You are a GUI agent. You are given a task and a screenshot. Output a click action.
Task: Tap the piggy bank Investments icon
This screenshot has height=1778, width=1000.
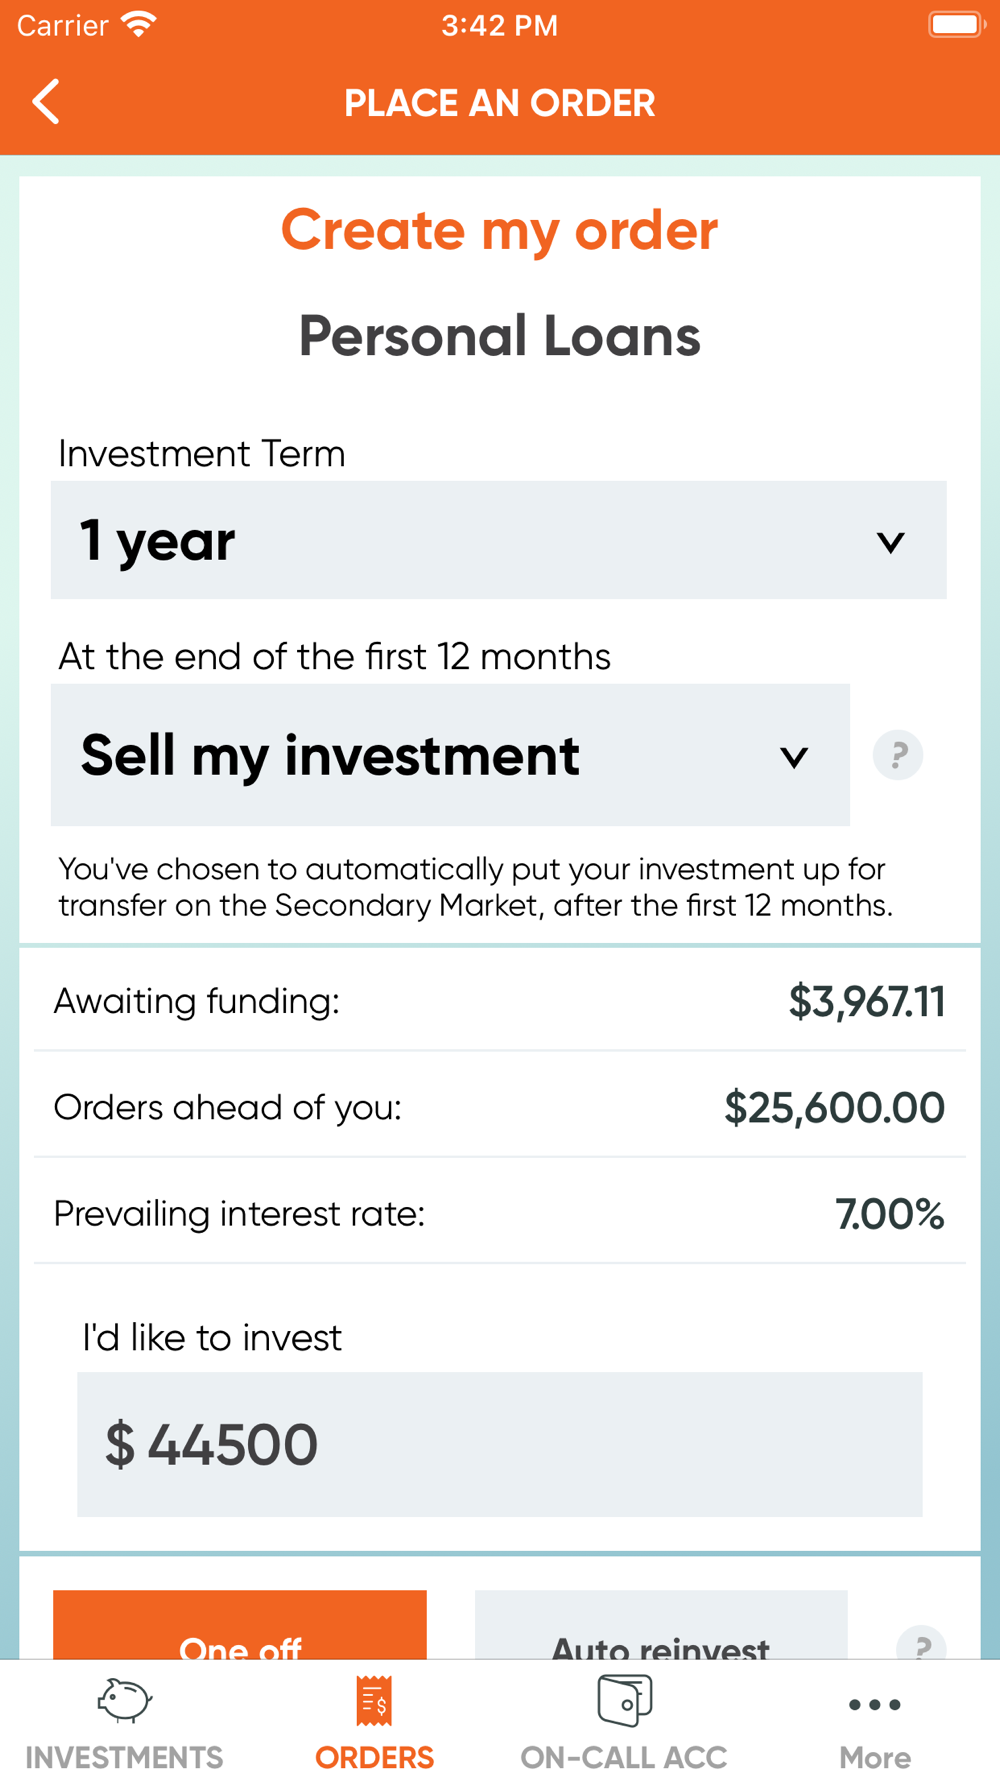pos(124,1700)
